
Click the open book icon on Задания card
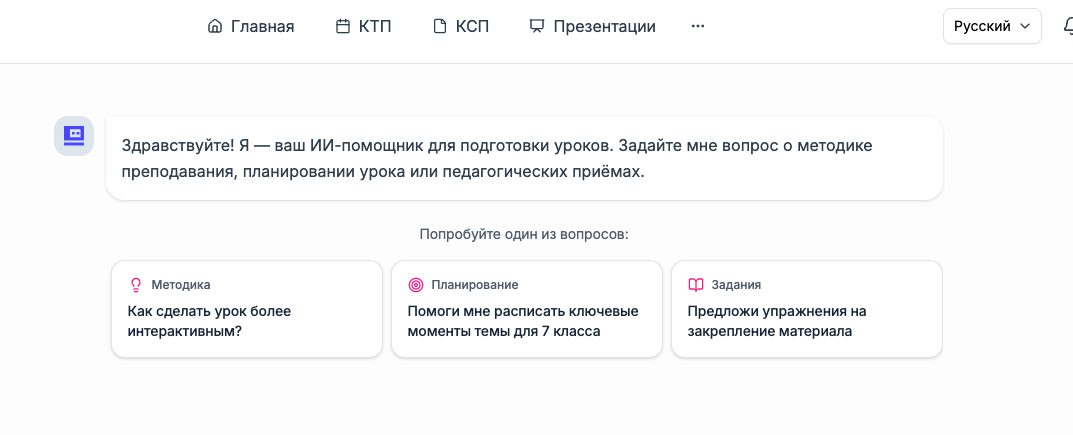pos(695,285)
